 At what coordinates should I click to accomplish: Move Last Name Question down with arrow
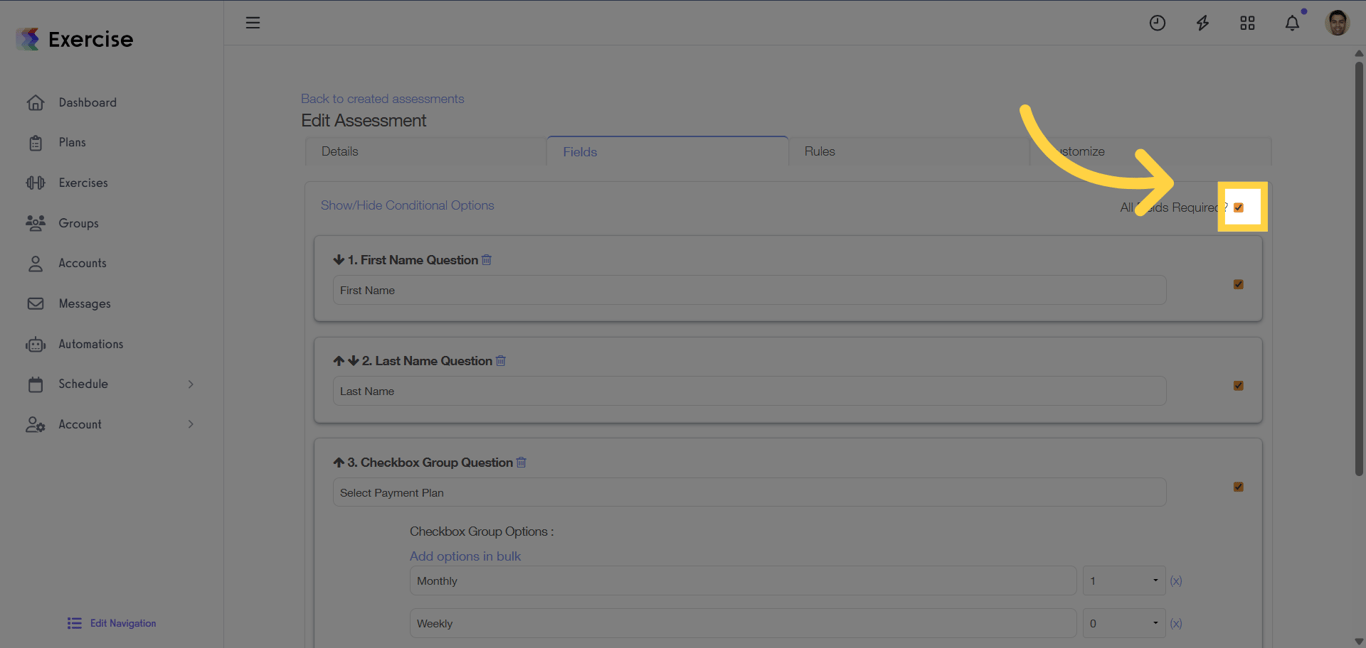tap(353, 361)
